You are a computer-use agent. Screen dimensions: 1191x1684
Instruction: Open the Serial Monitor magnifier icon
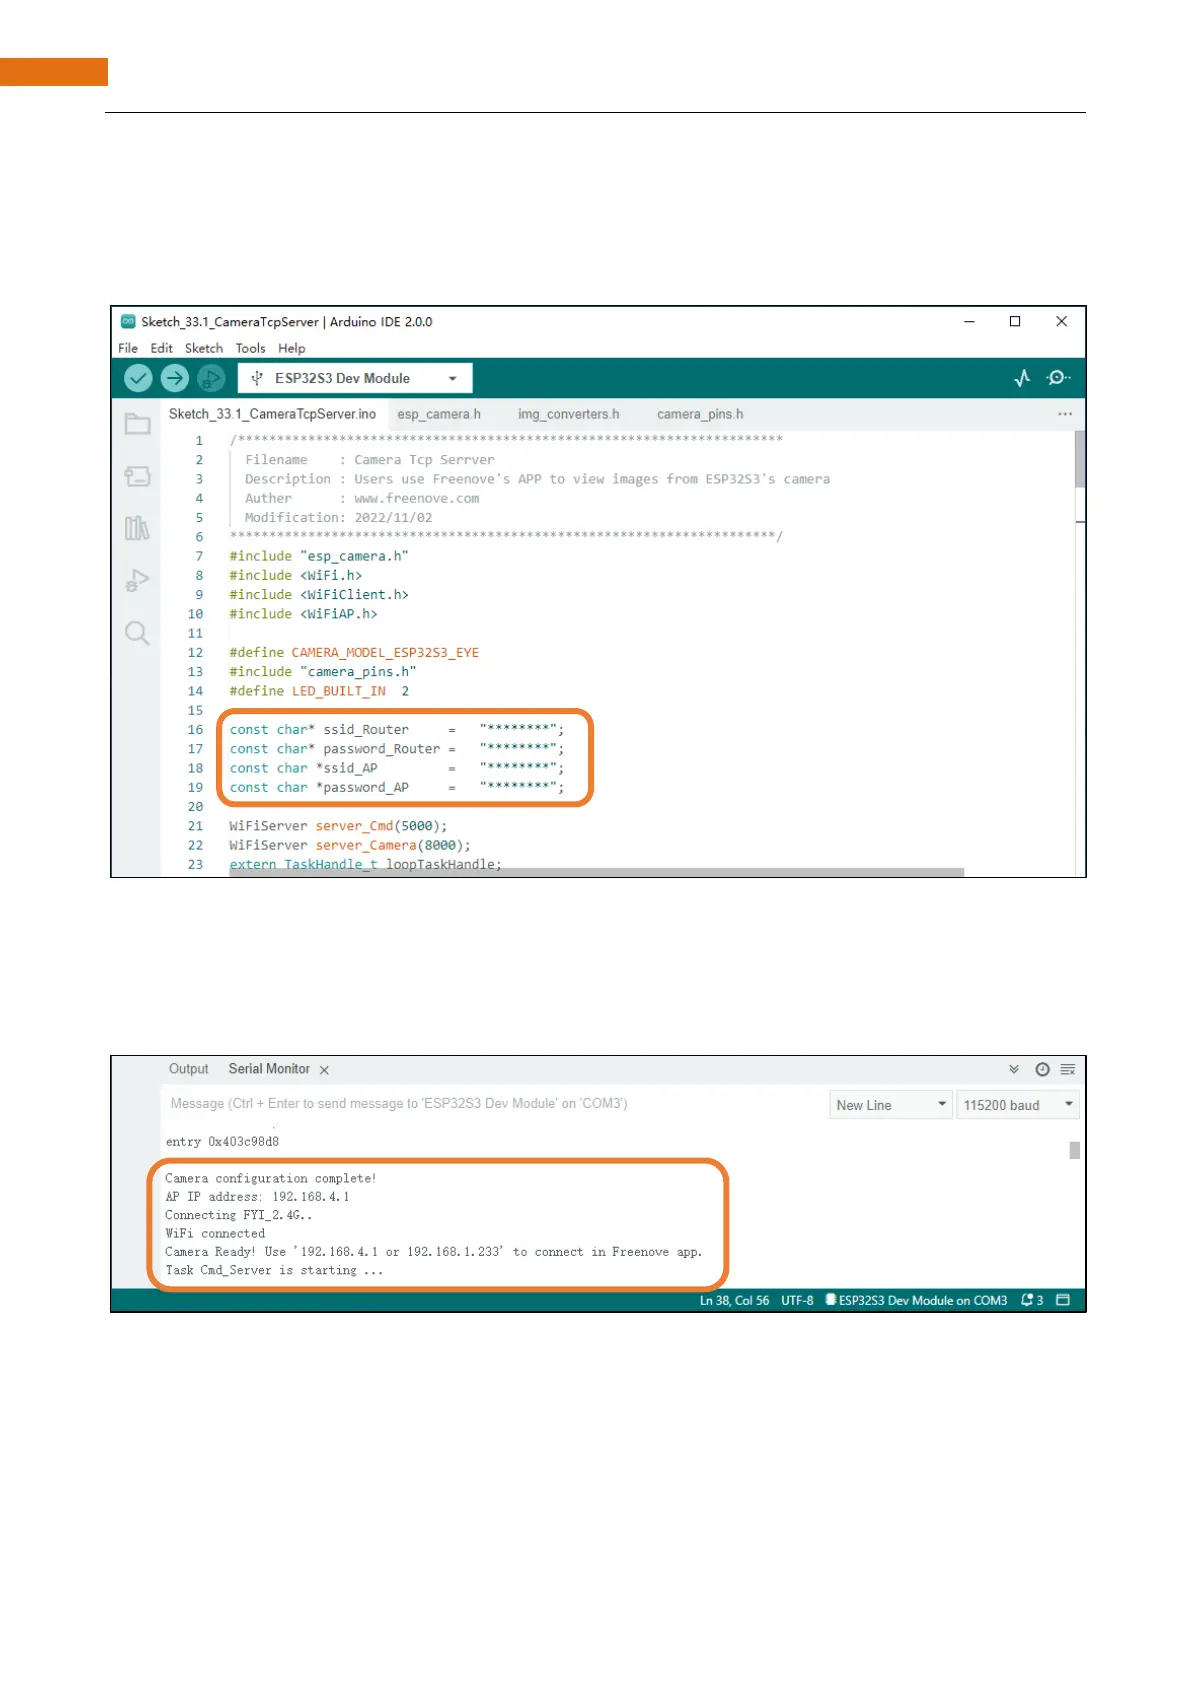[1058, 378]
